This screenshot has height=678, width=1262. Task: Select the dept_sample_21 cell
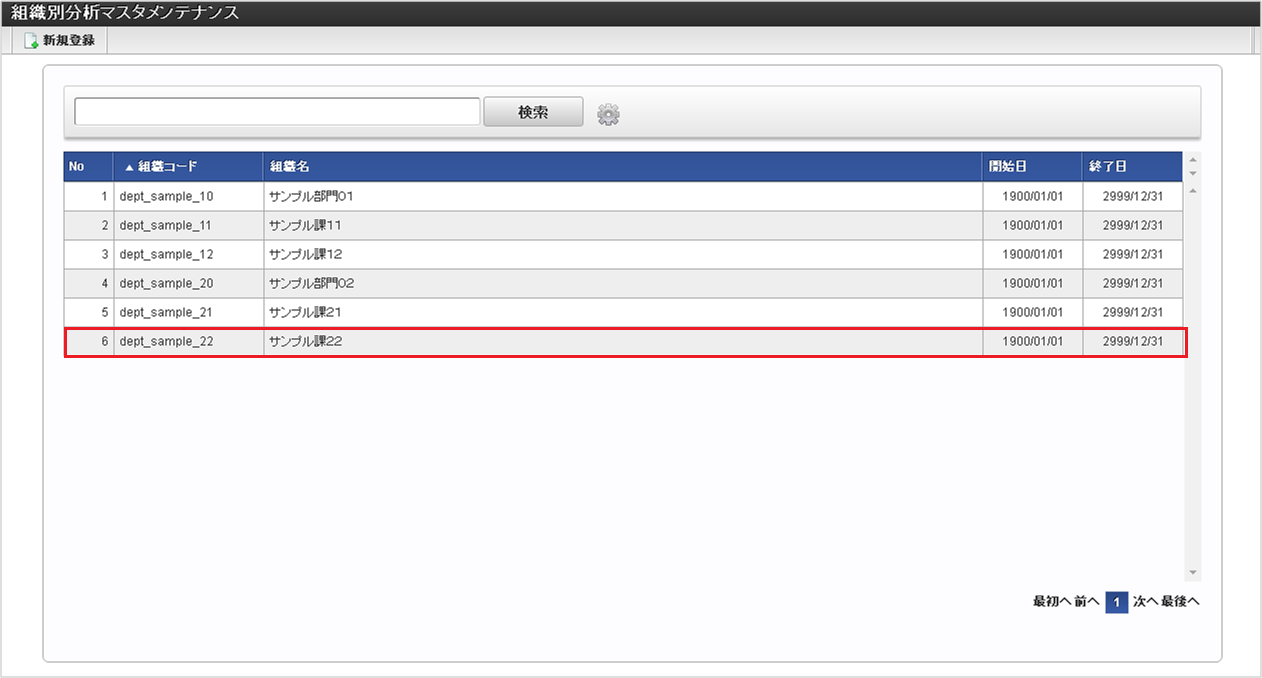click(189, 312)
